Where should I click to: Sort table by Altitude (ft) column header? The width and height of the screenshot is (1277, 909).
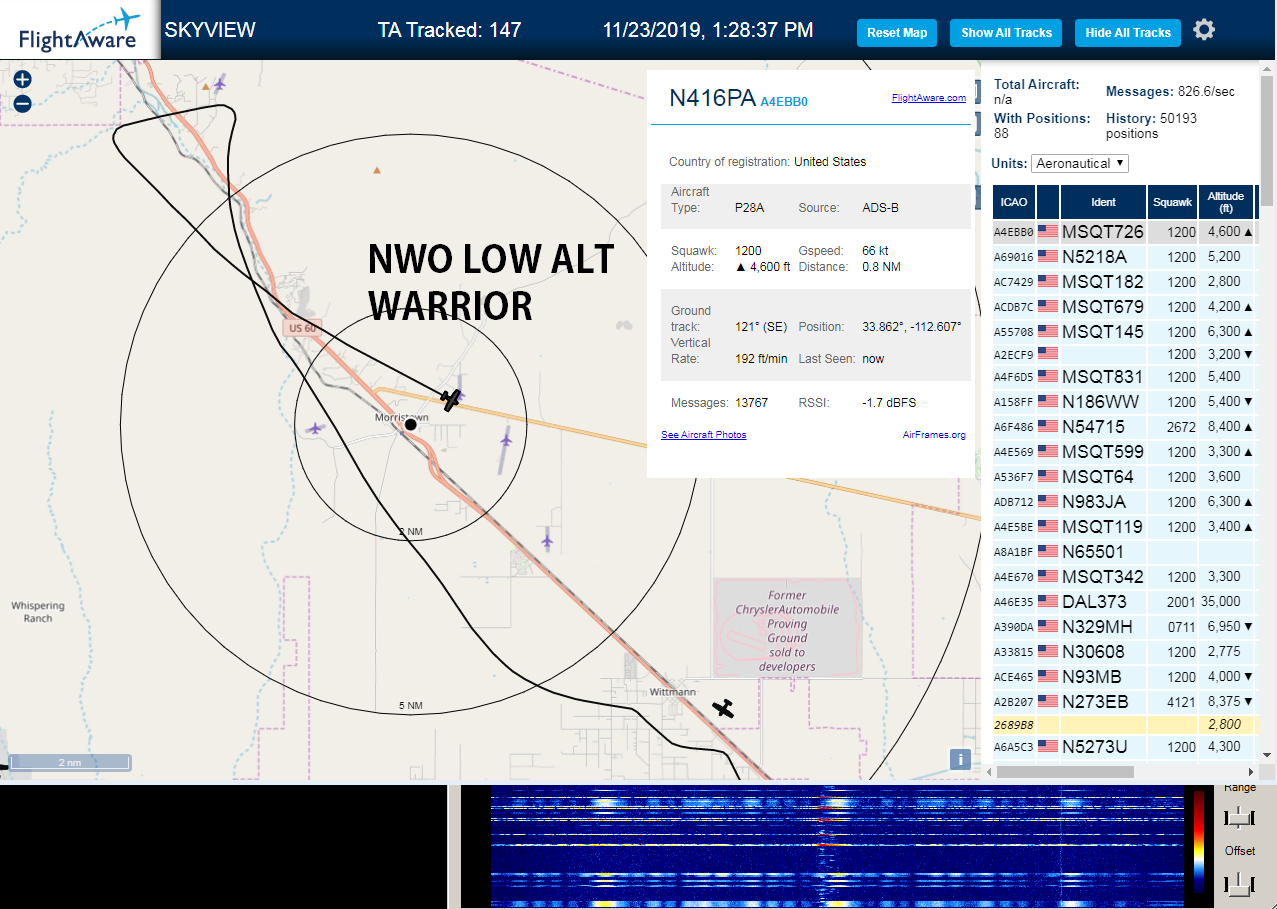(x=1225, y=202)
